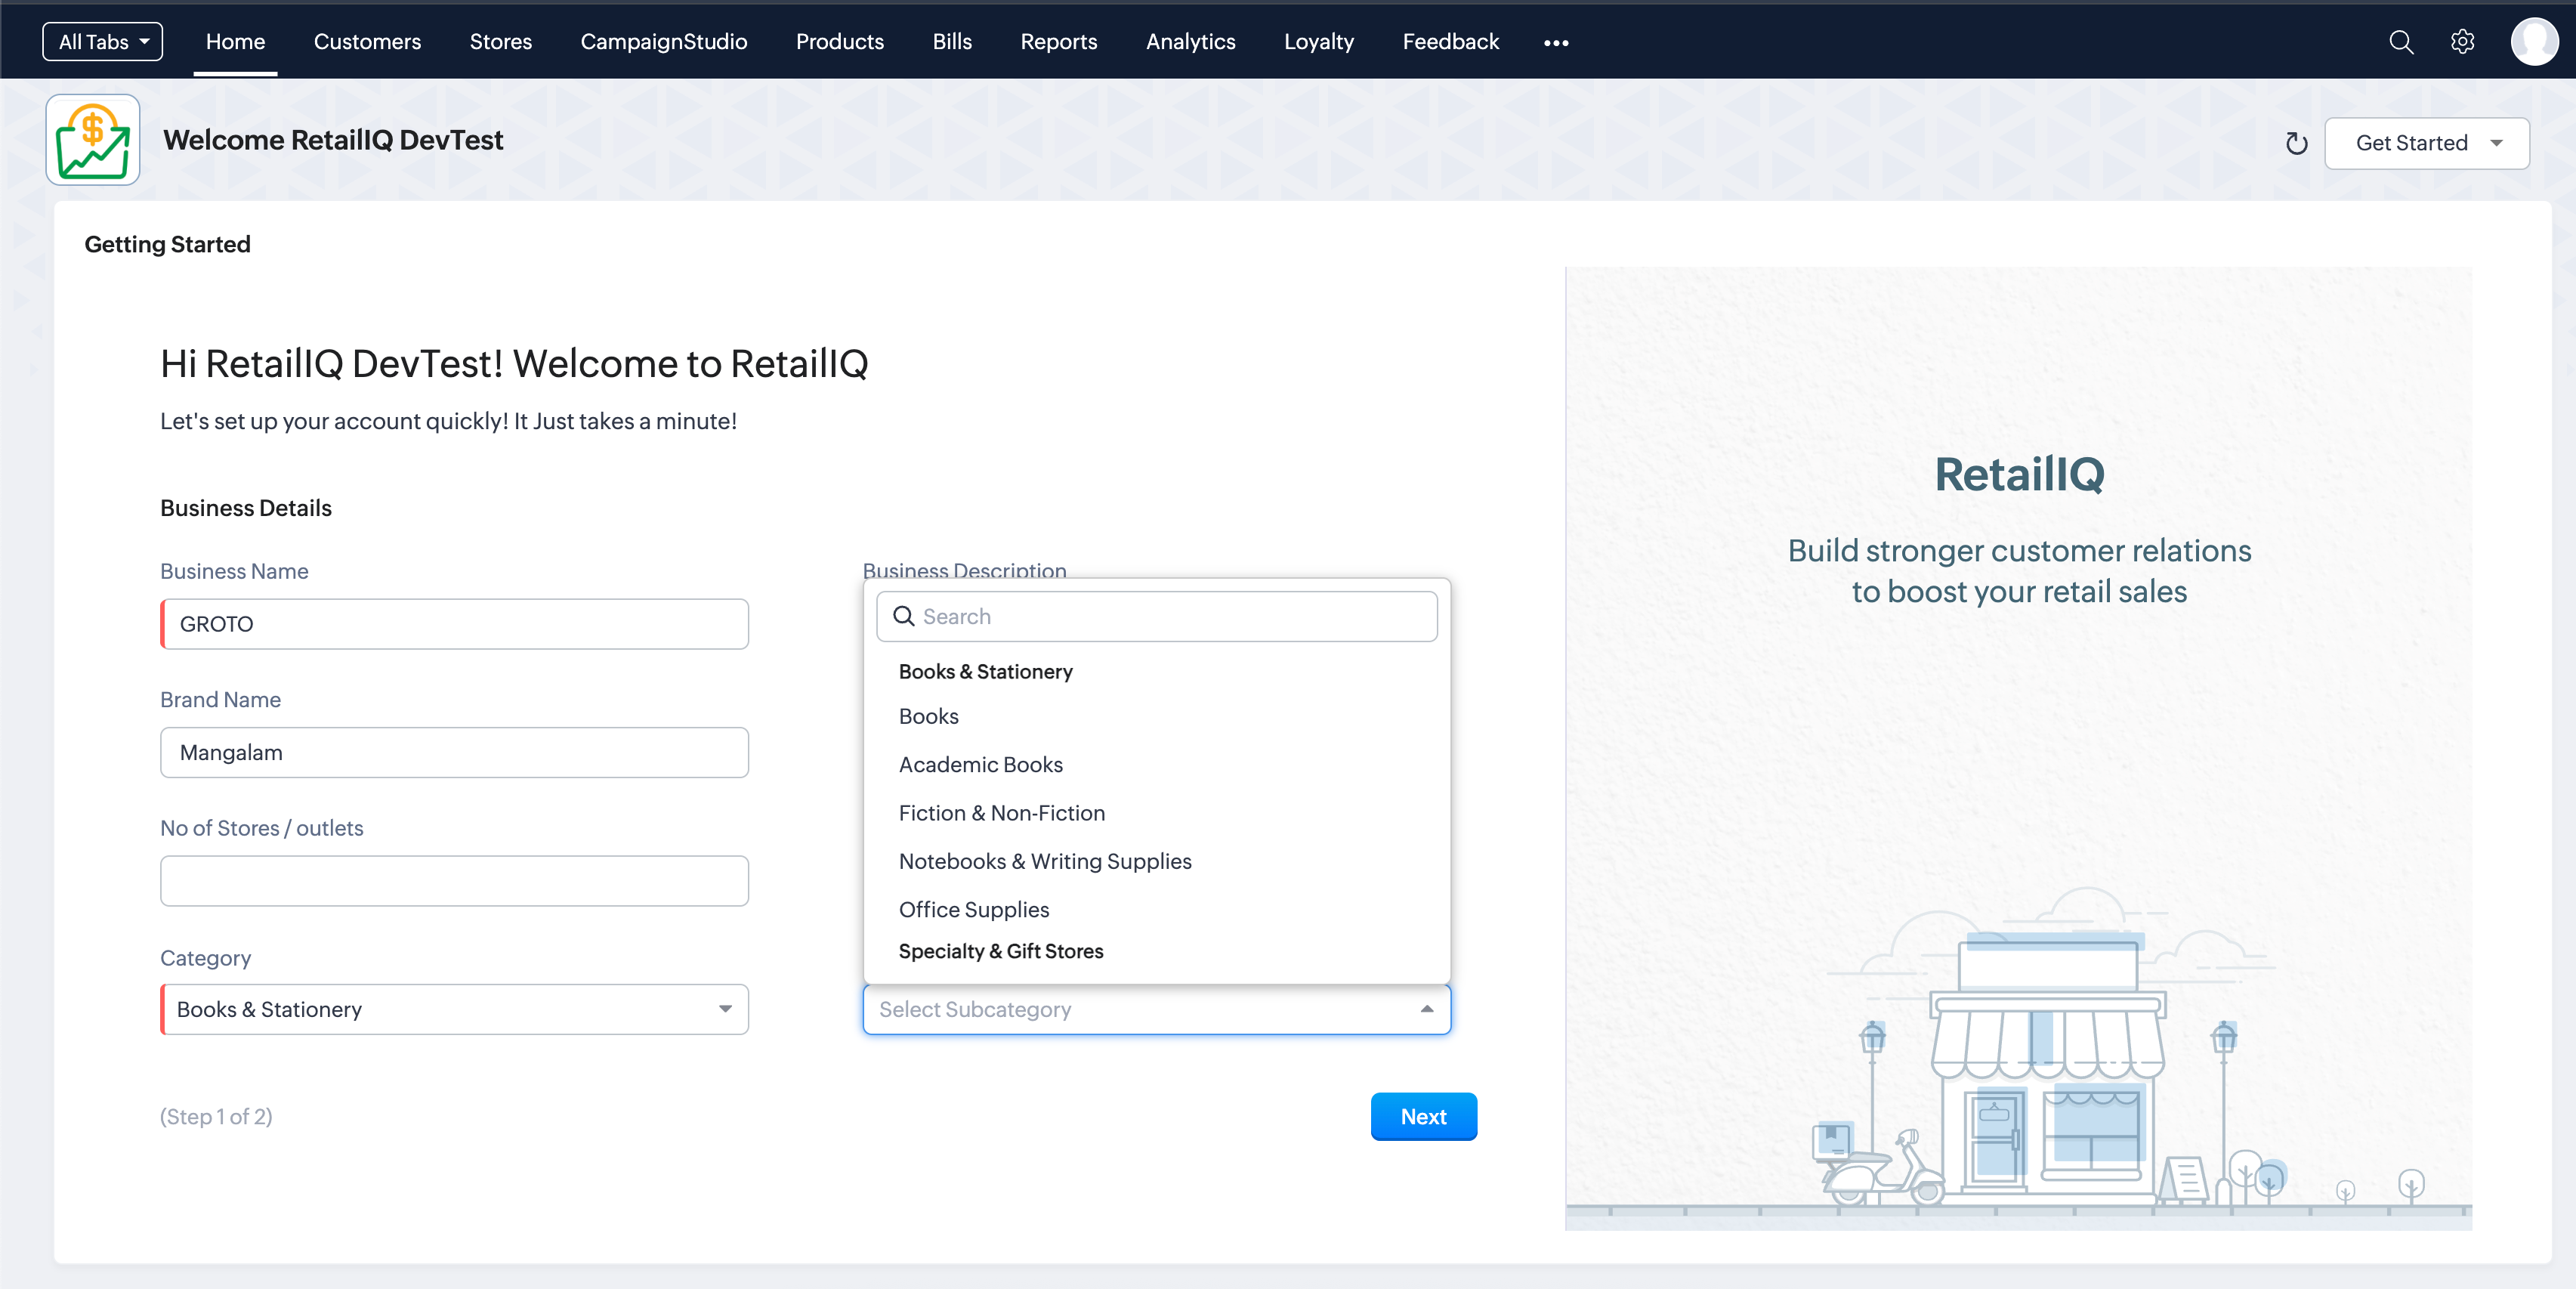Open the Get Started dropdown
Screen dimensions: 2576x1289
click(x=2427, y=143)
